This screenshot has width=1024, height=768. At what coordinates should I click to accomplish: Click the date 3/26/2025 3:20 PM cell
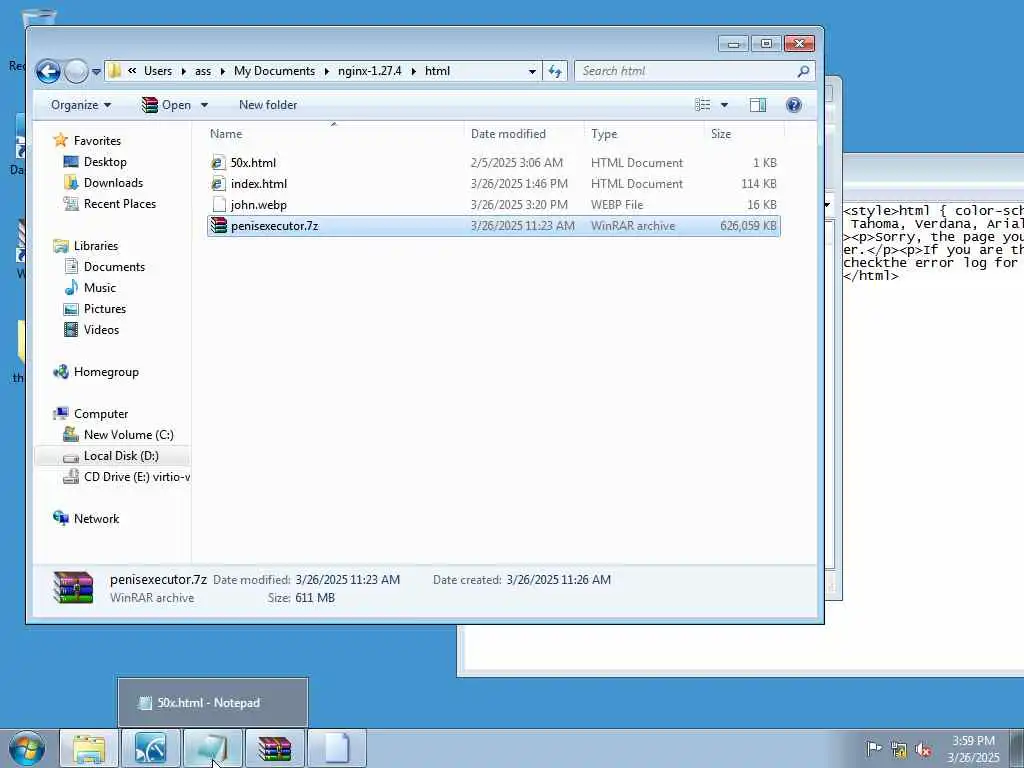(x=519, y=205)
